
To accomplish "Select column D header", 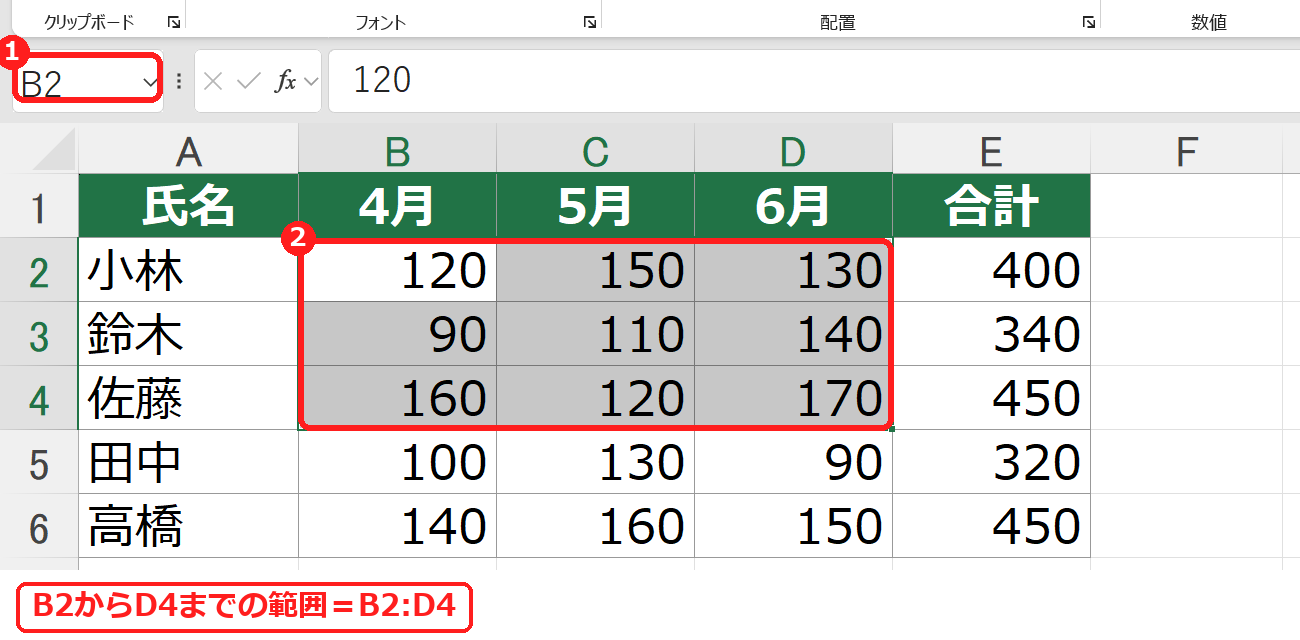I will 794,150.
